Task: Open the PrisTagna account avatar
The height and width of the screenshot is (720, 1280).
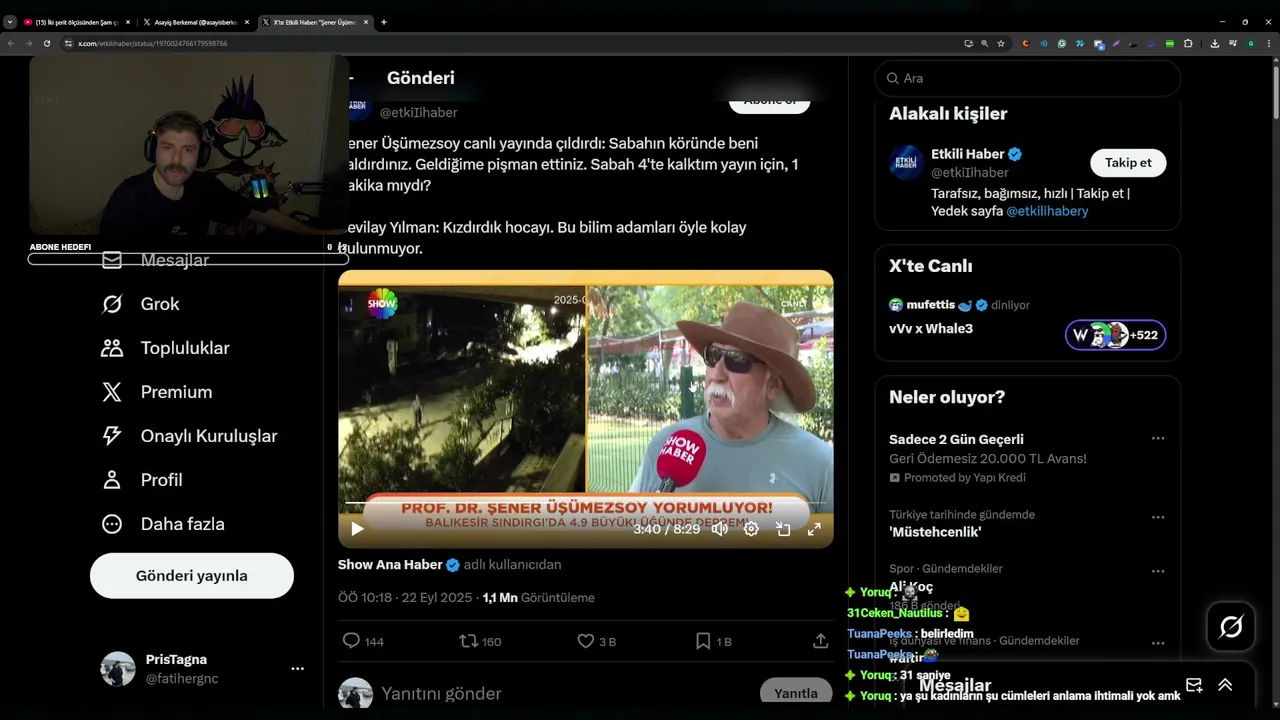Action: tap(118, 669)
